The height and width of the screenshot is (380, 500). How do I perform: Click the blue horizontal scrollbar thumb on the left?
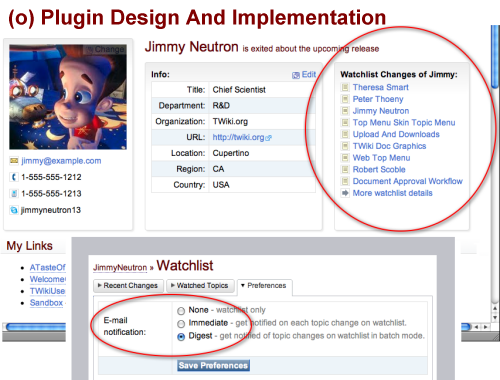(36, 327)
